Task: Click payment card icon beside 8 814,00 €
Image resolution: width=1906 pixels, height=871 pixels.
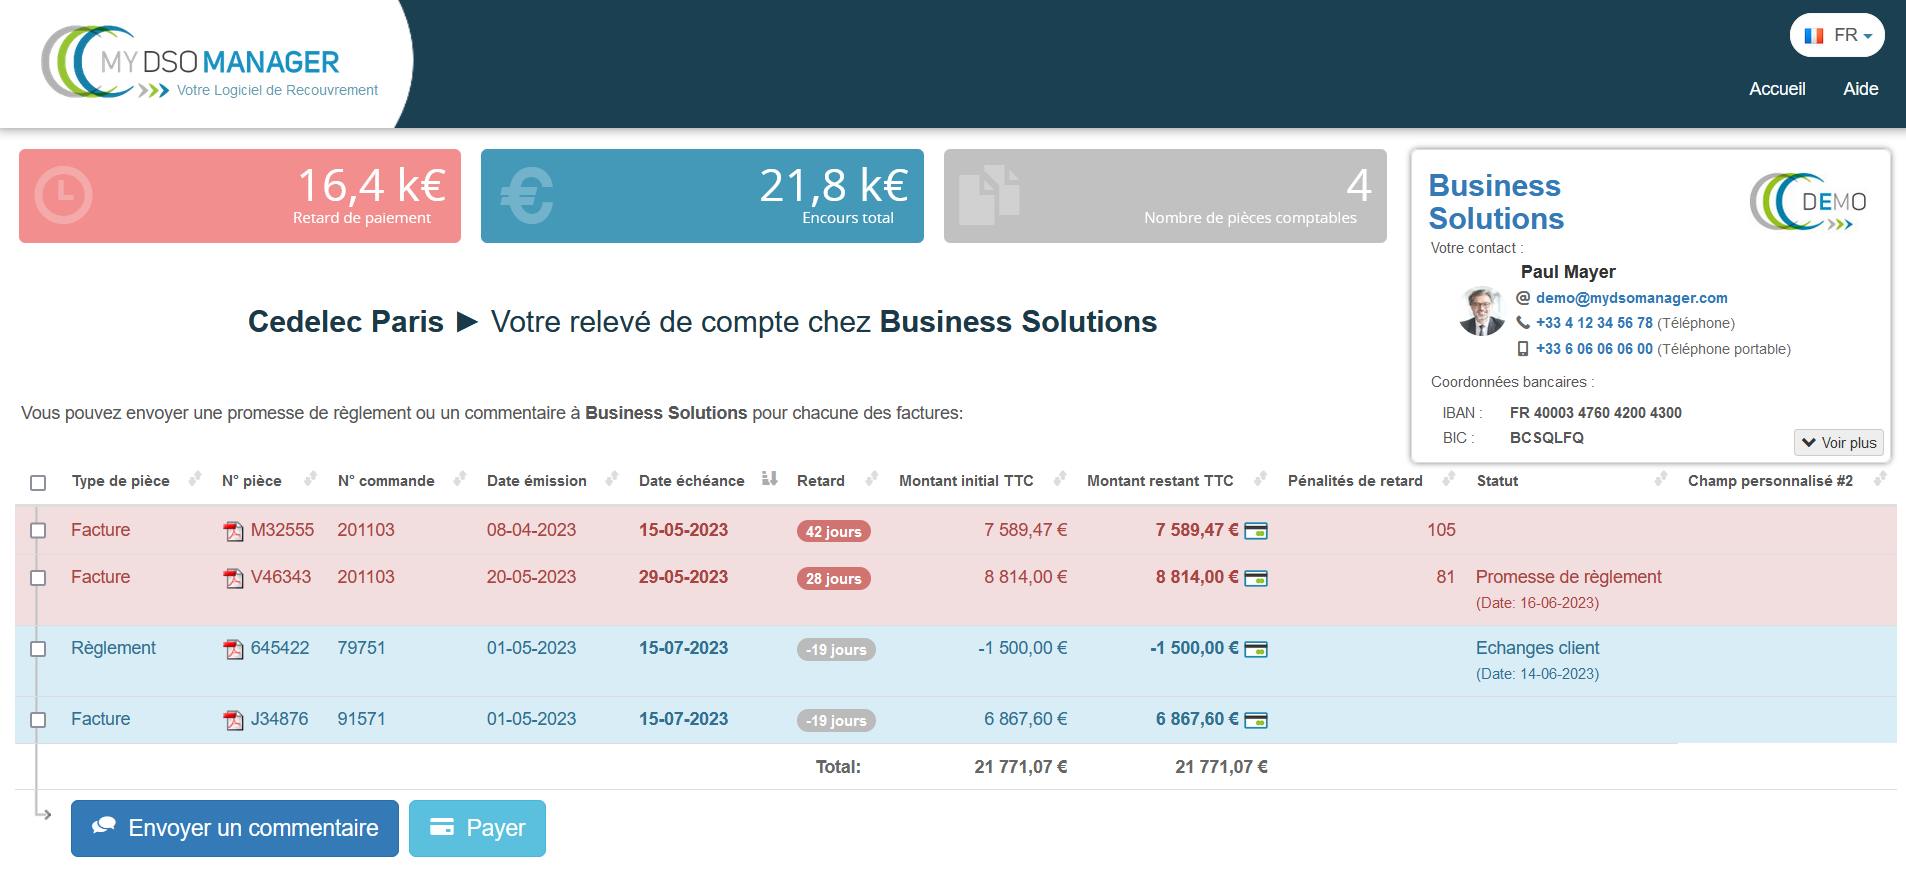Action: pyautogui.click(x=1256, y=578)
